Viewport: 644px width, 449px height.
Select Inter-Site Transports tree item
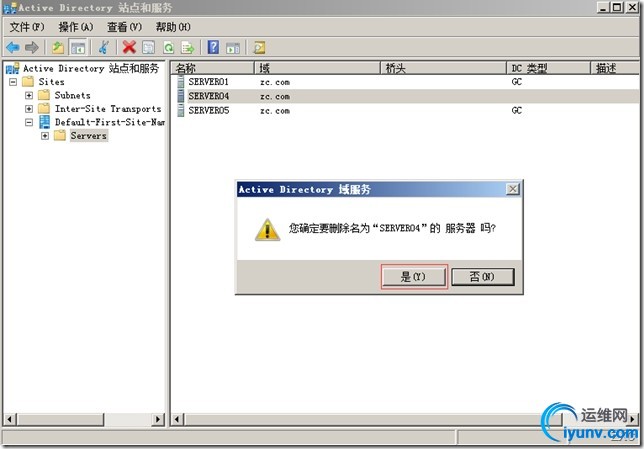click(x=108, y=109)
